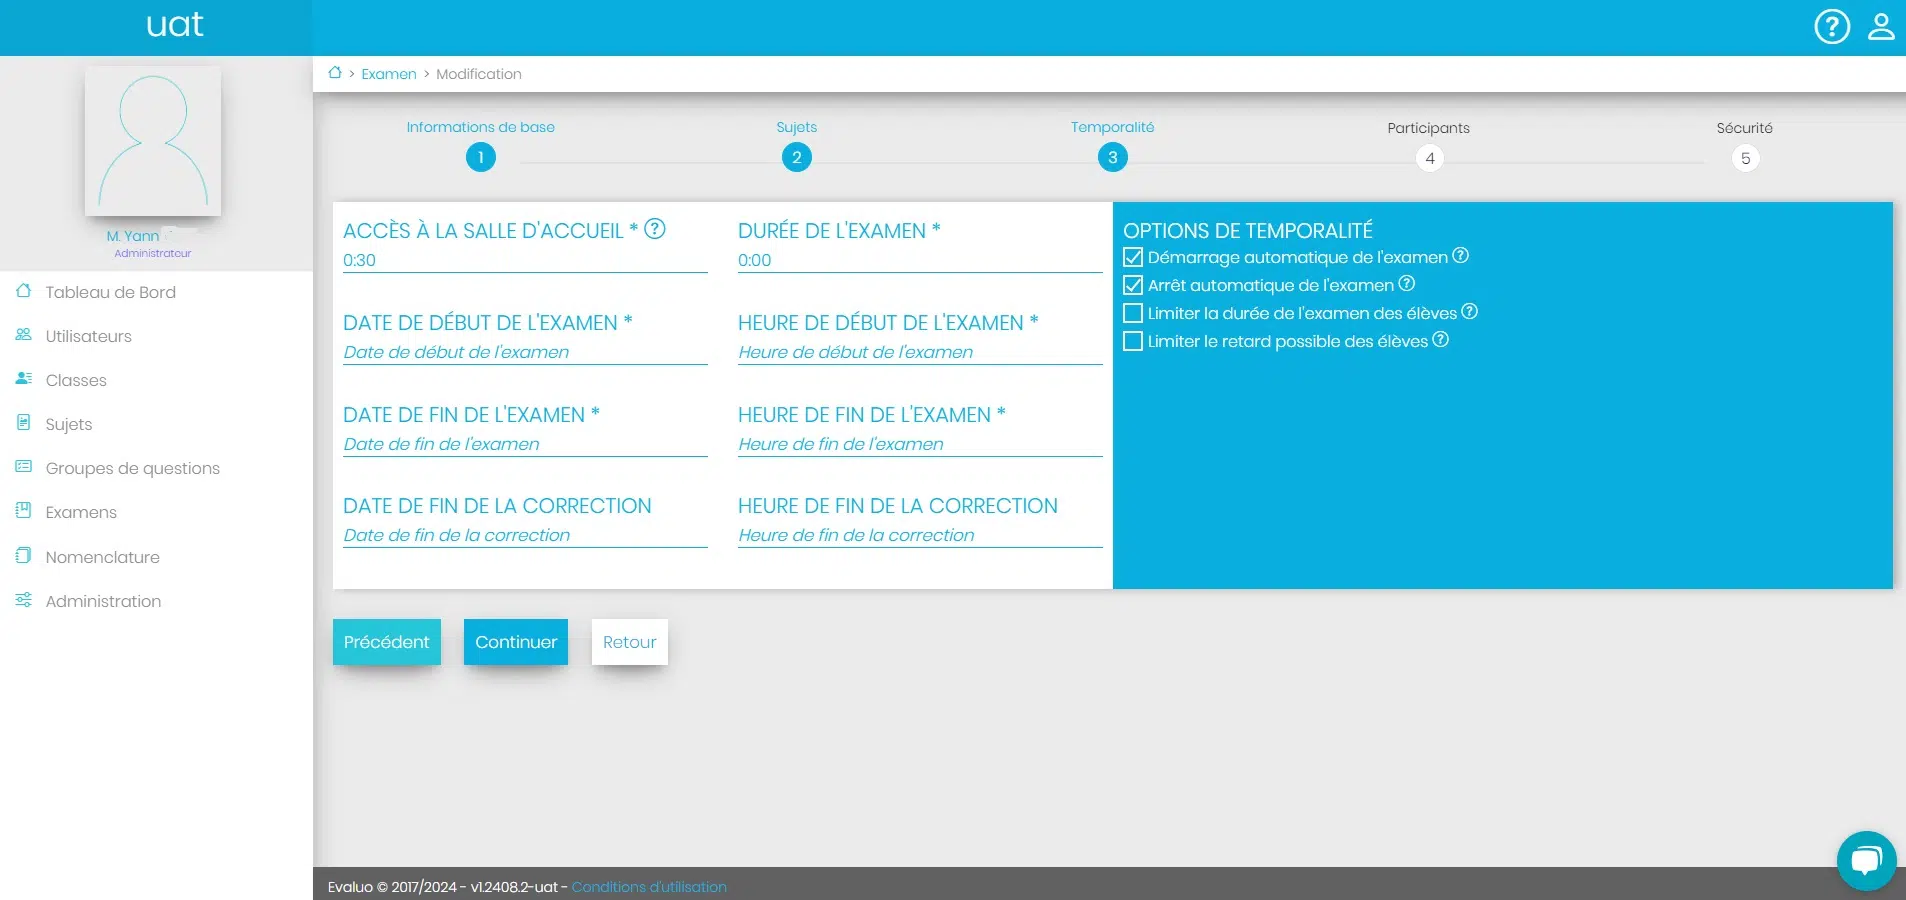This screenshot has width=1906, height=900.
Task: Click the user avatar thumbnail in sidebar
Action: 153,141
